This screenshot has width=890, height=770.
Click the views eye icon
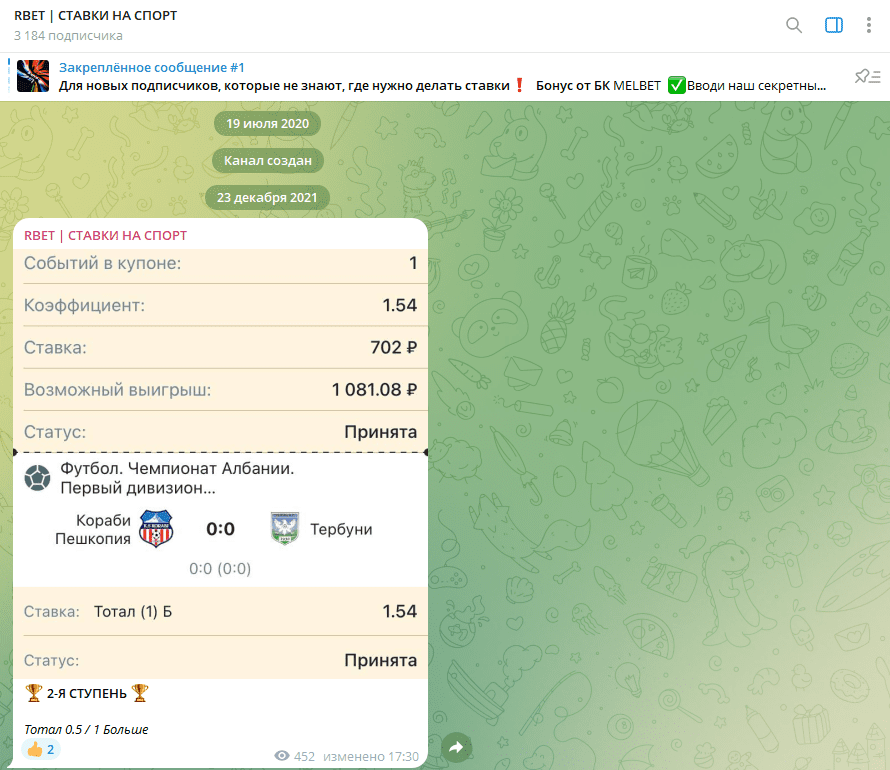pos(282,757)
